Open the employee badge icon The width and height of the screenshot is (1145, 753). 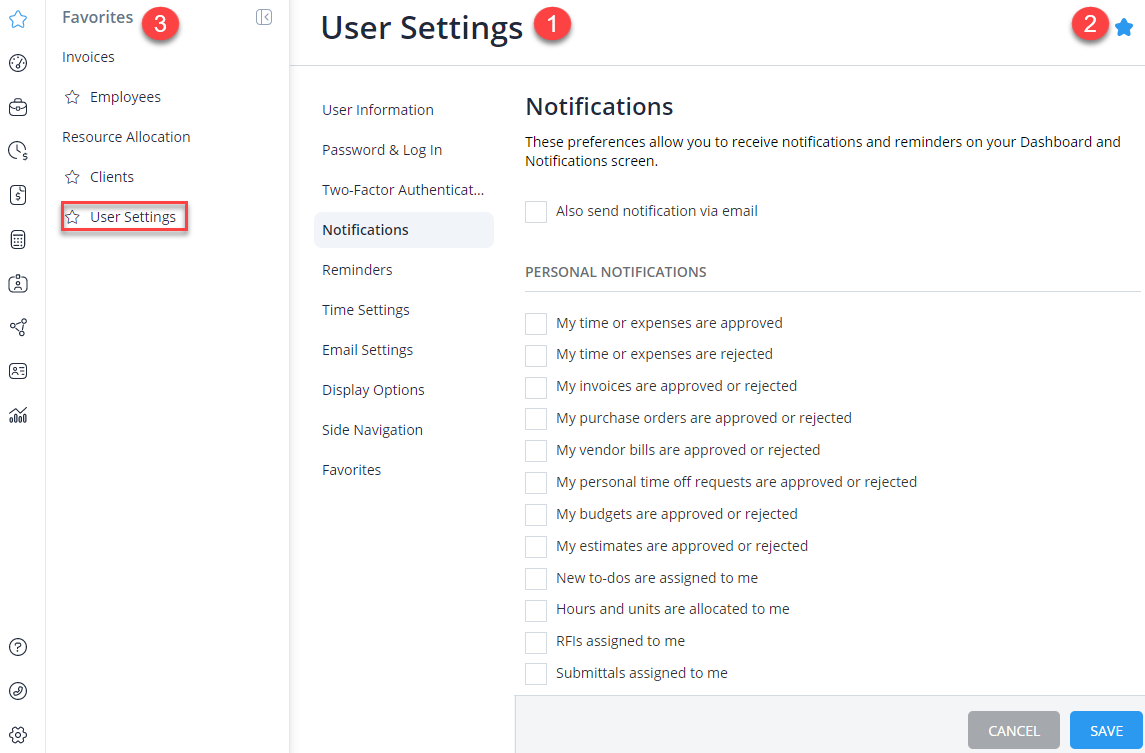[17, 283]
